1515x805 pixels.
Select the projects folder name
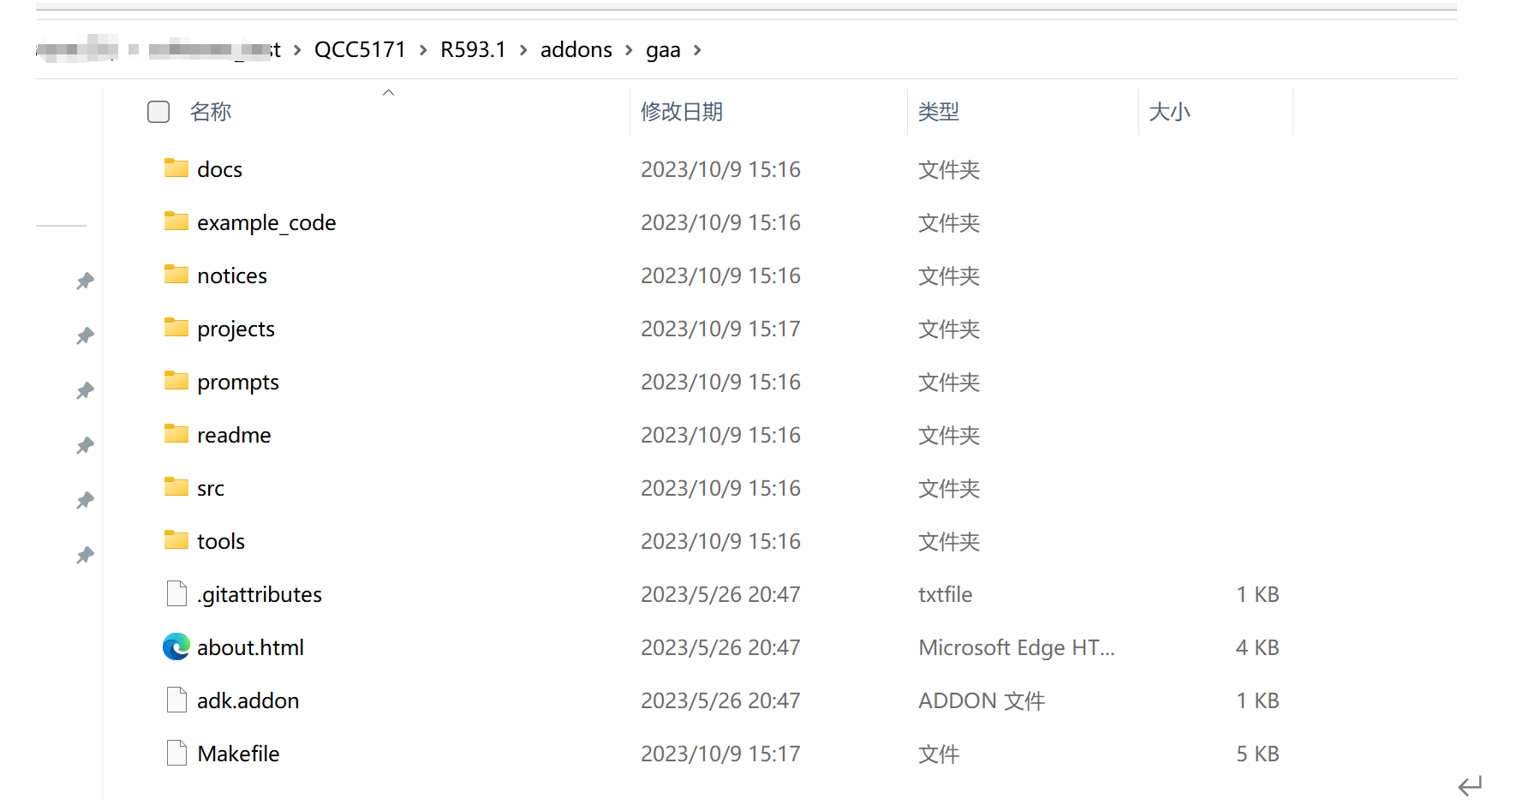(236, 329)
